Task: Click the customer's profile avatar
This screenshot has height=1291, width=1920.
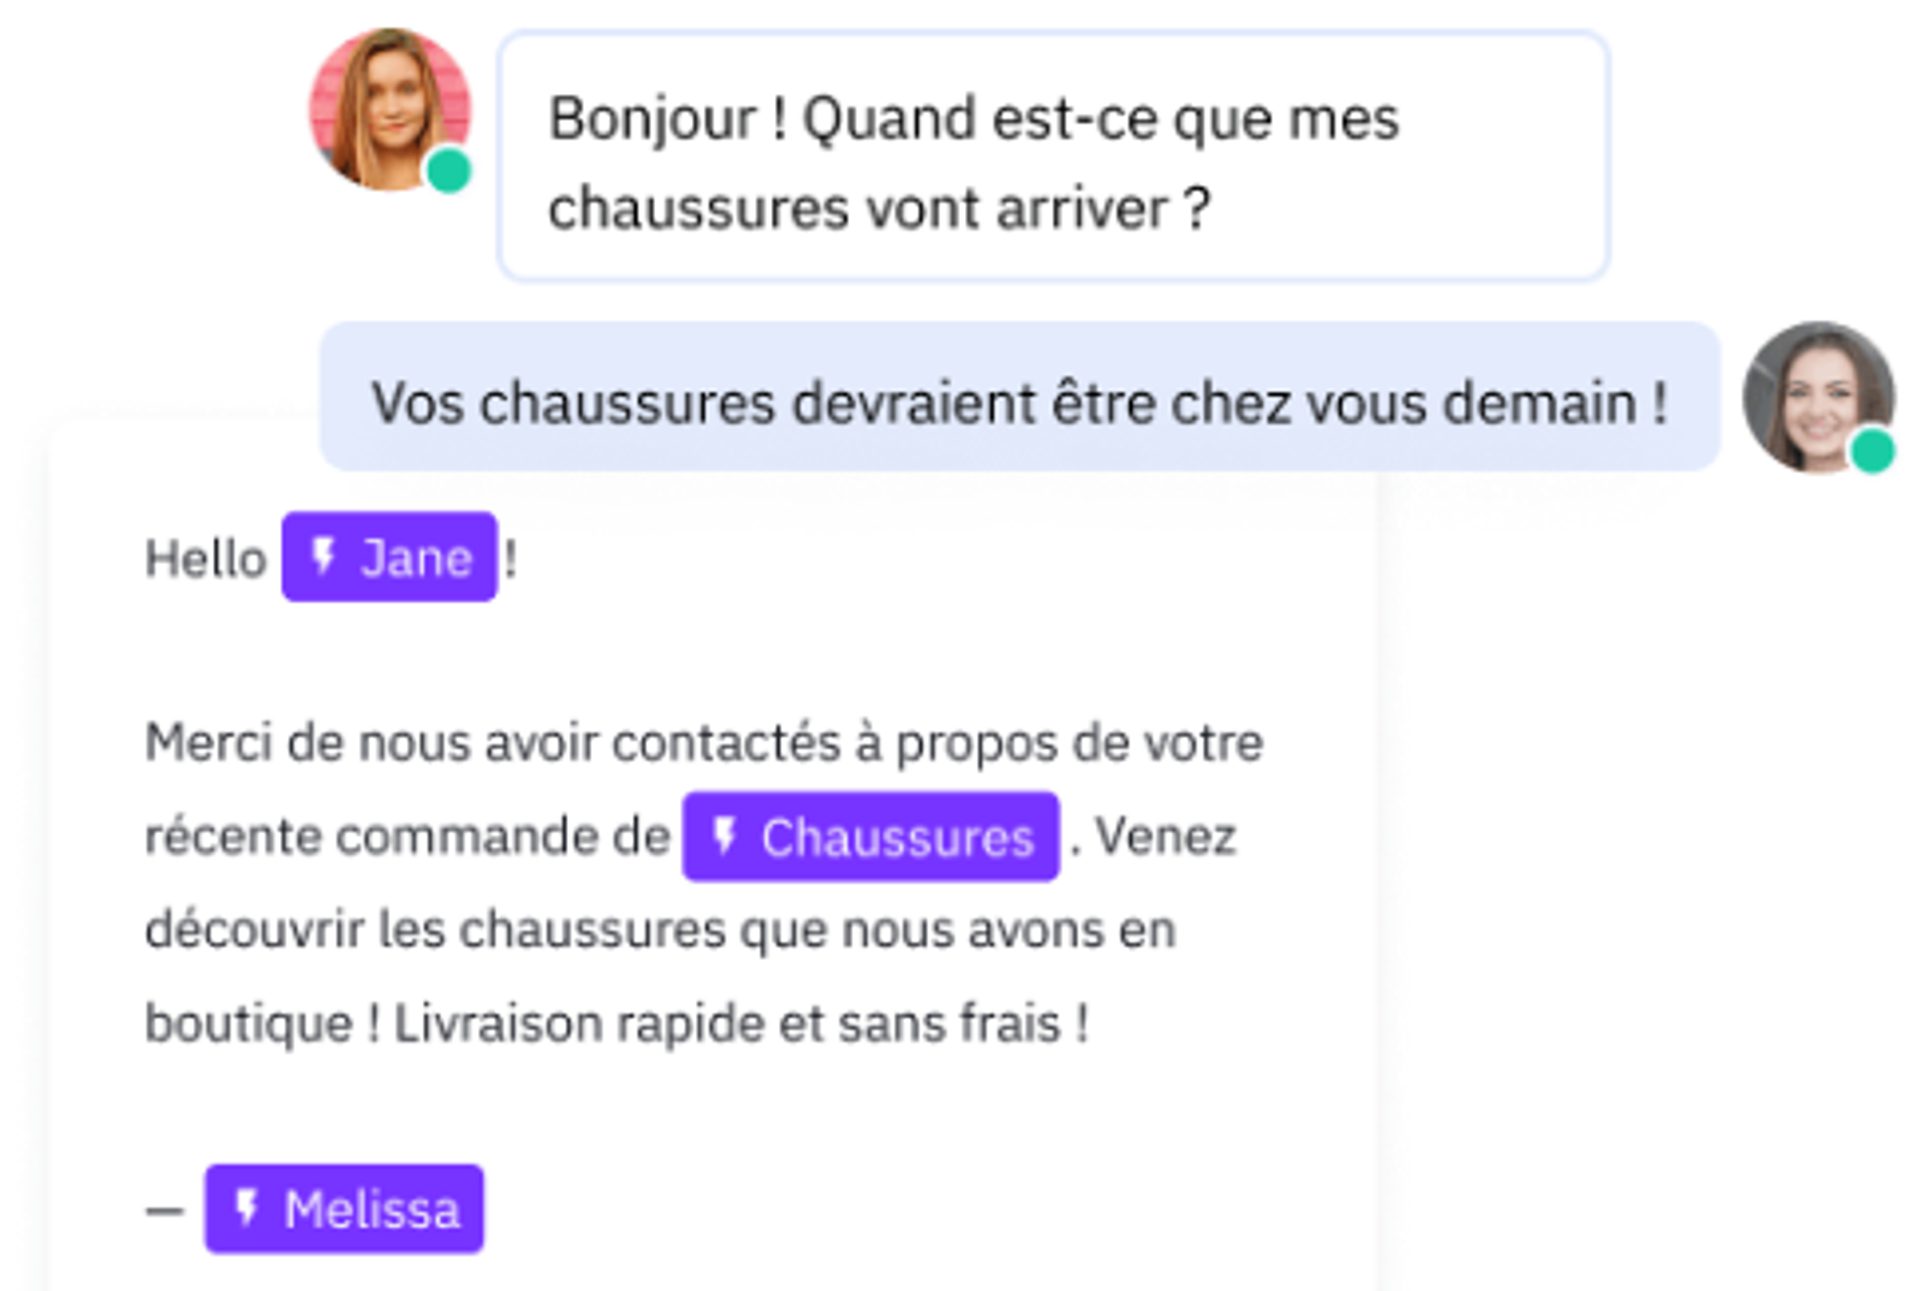Action: coord(388,108)
